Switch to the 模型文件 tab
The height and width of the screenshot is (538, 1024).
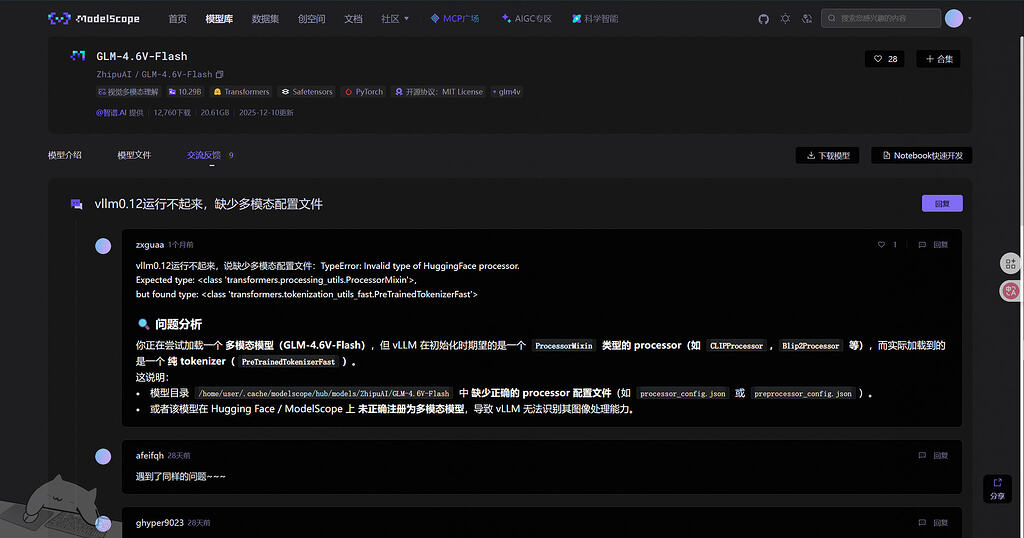pos(134,155)
